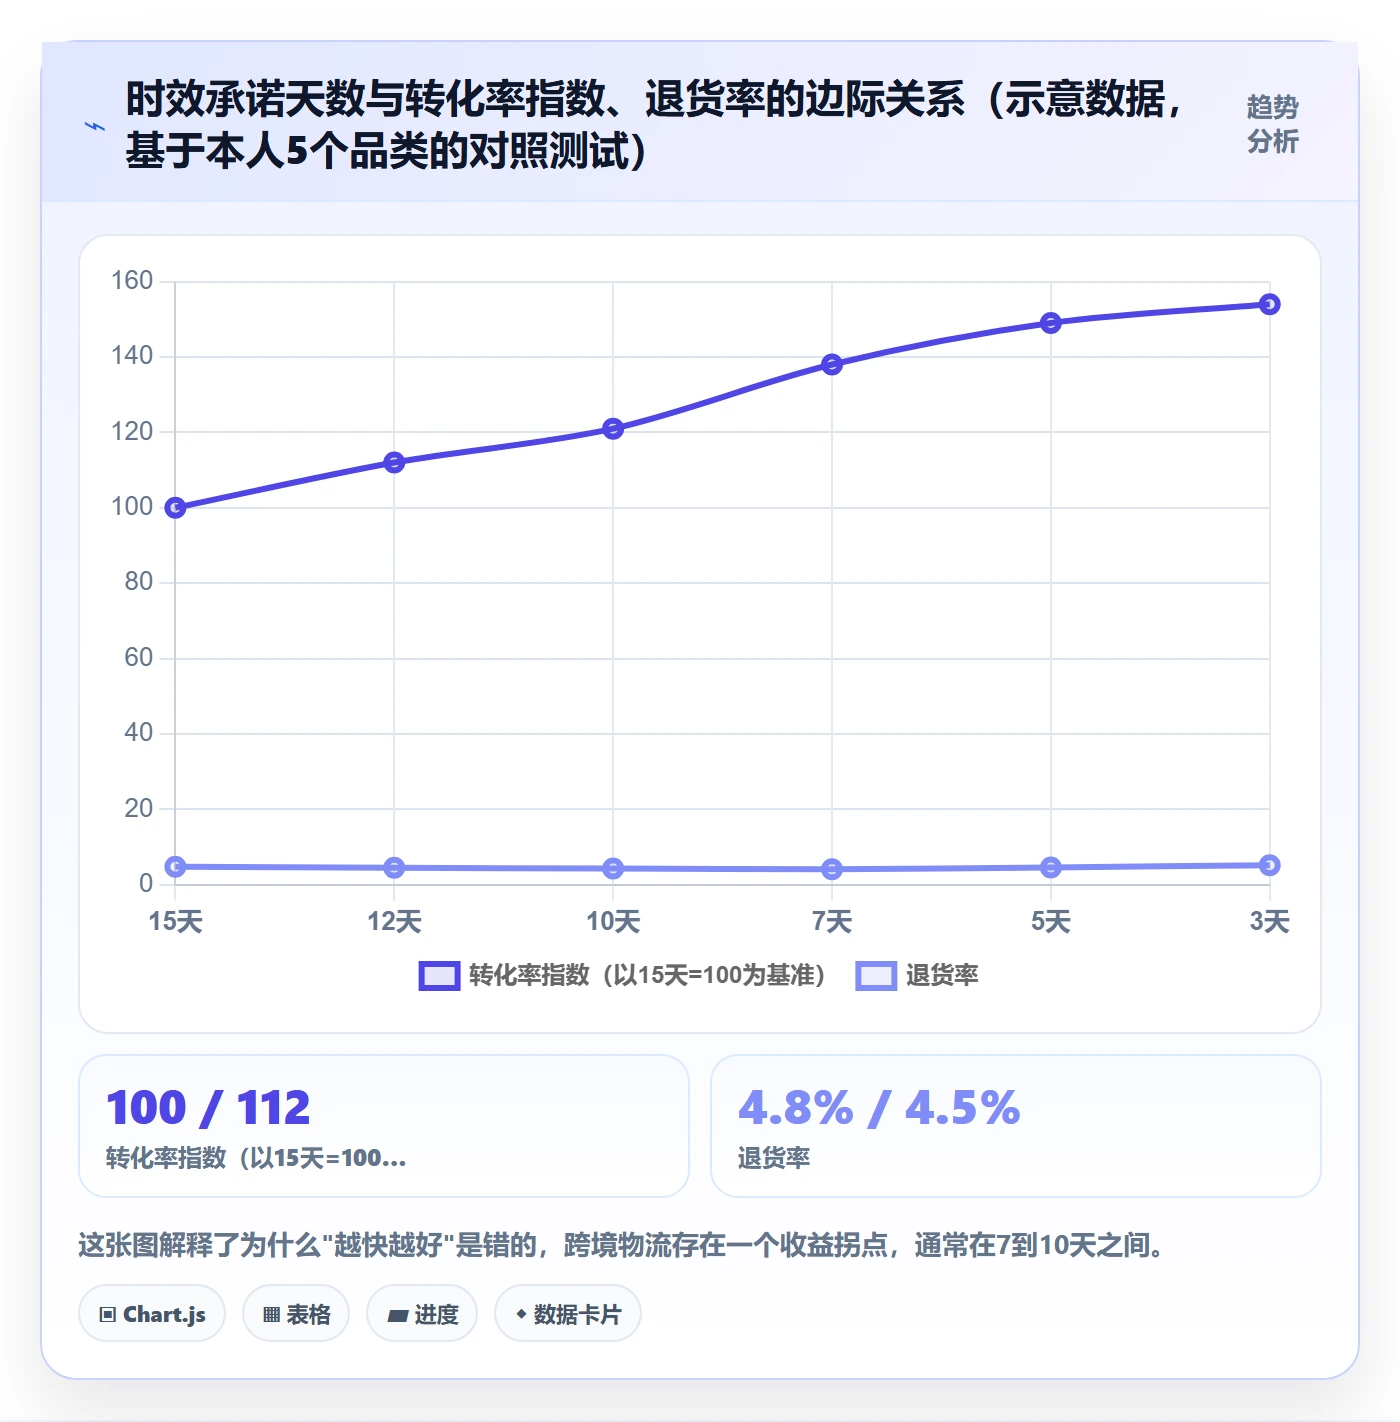This screenshot has width=1400, height=1422.
Task: Click the 退货率 data point at 7天
Action: pos(832,870)
